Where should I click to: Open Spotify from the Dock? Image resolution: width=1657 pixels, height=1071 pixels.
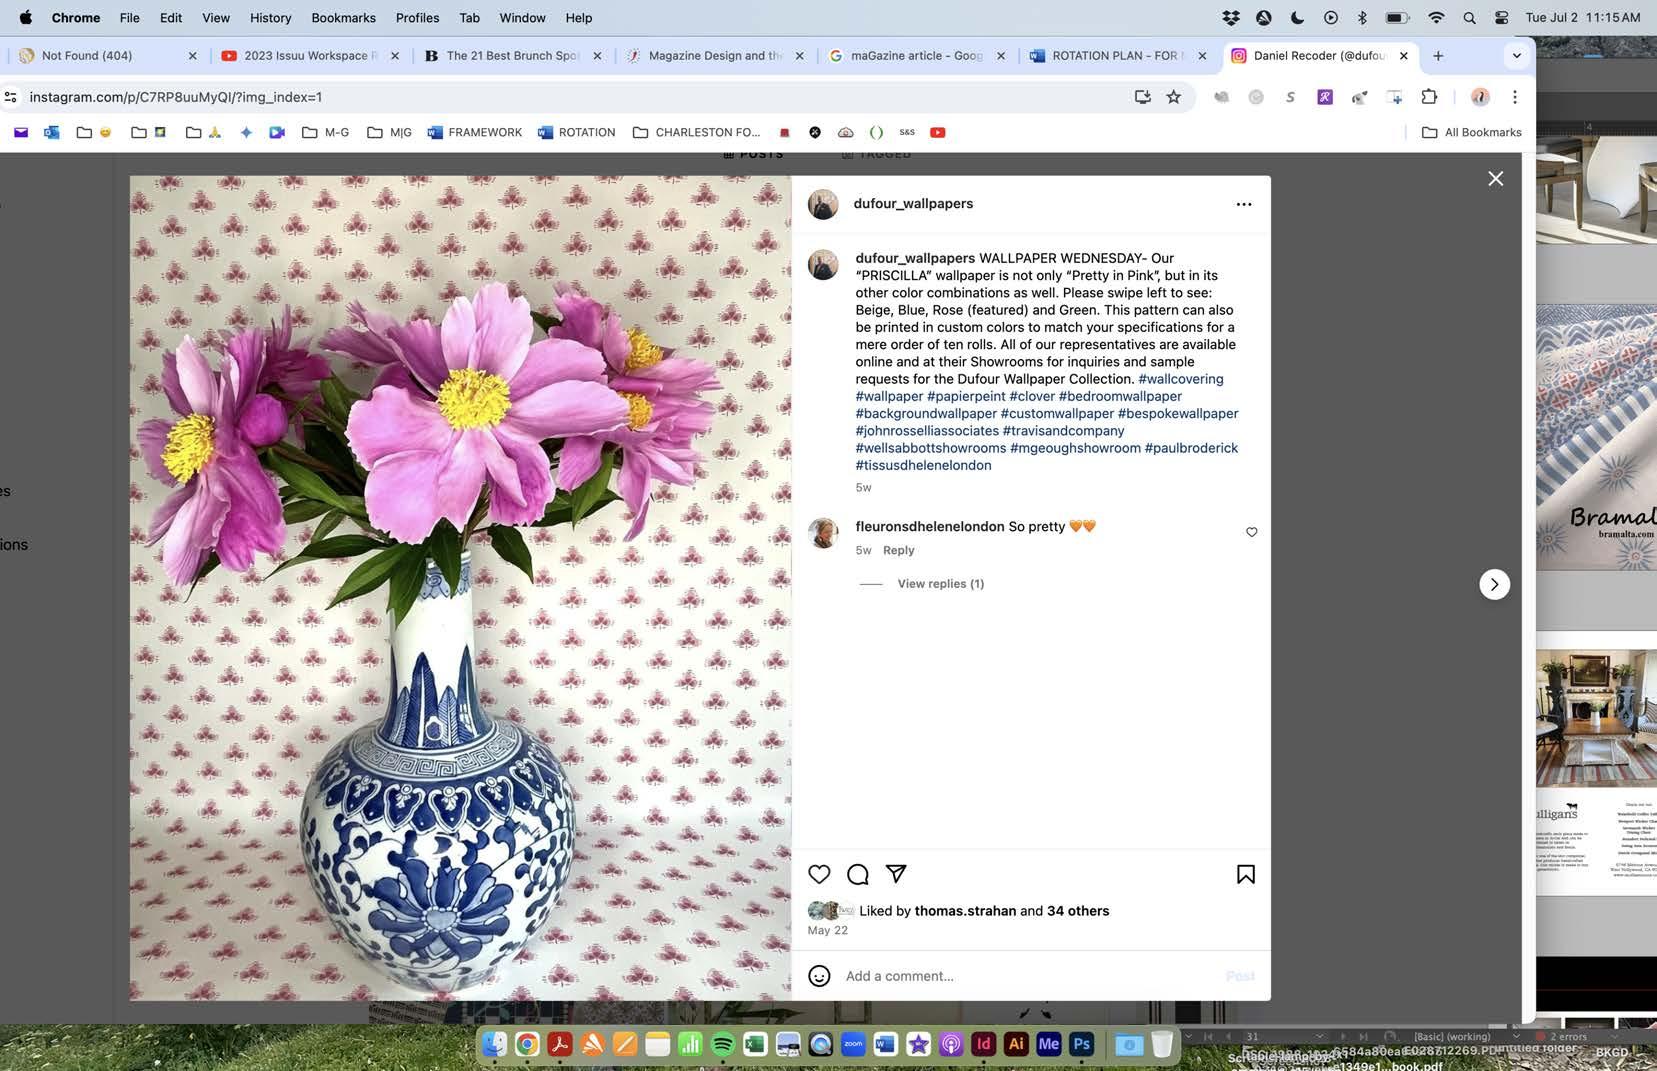(x=723, y=1044)
